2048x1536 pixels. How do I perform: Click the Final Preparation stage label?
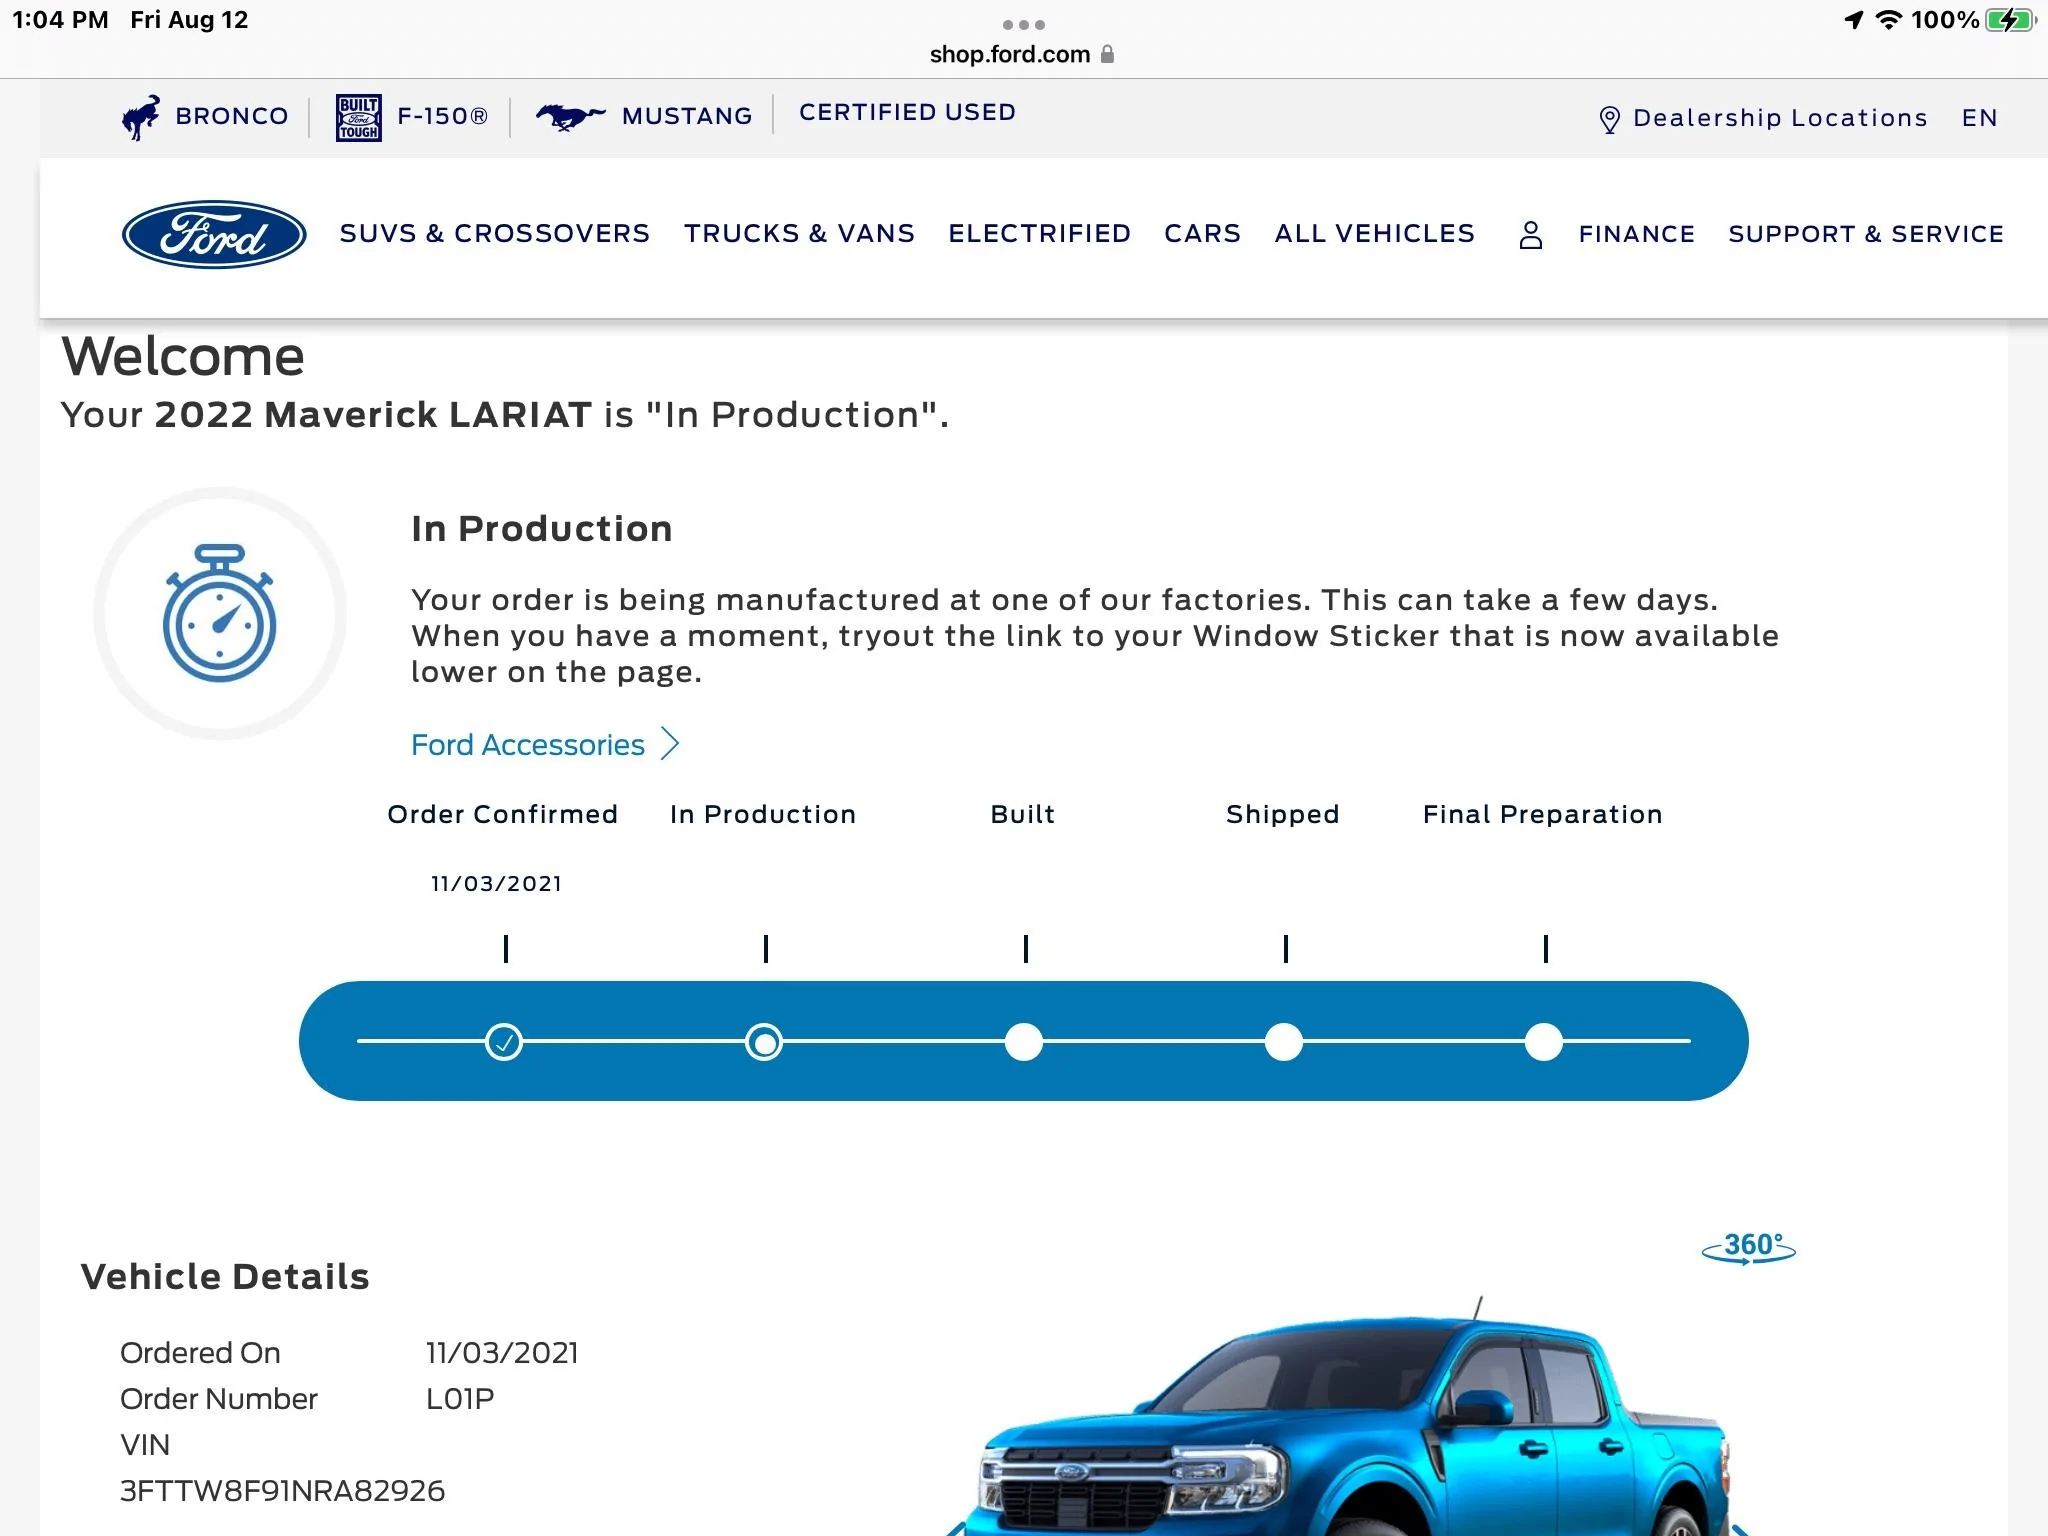(1543, 815)
